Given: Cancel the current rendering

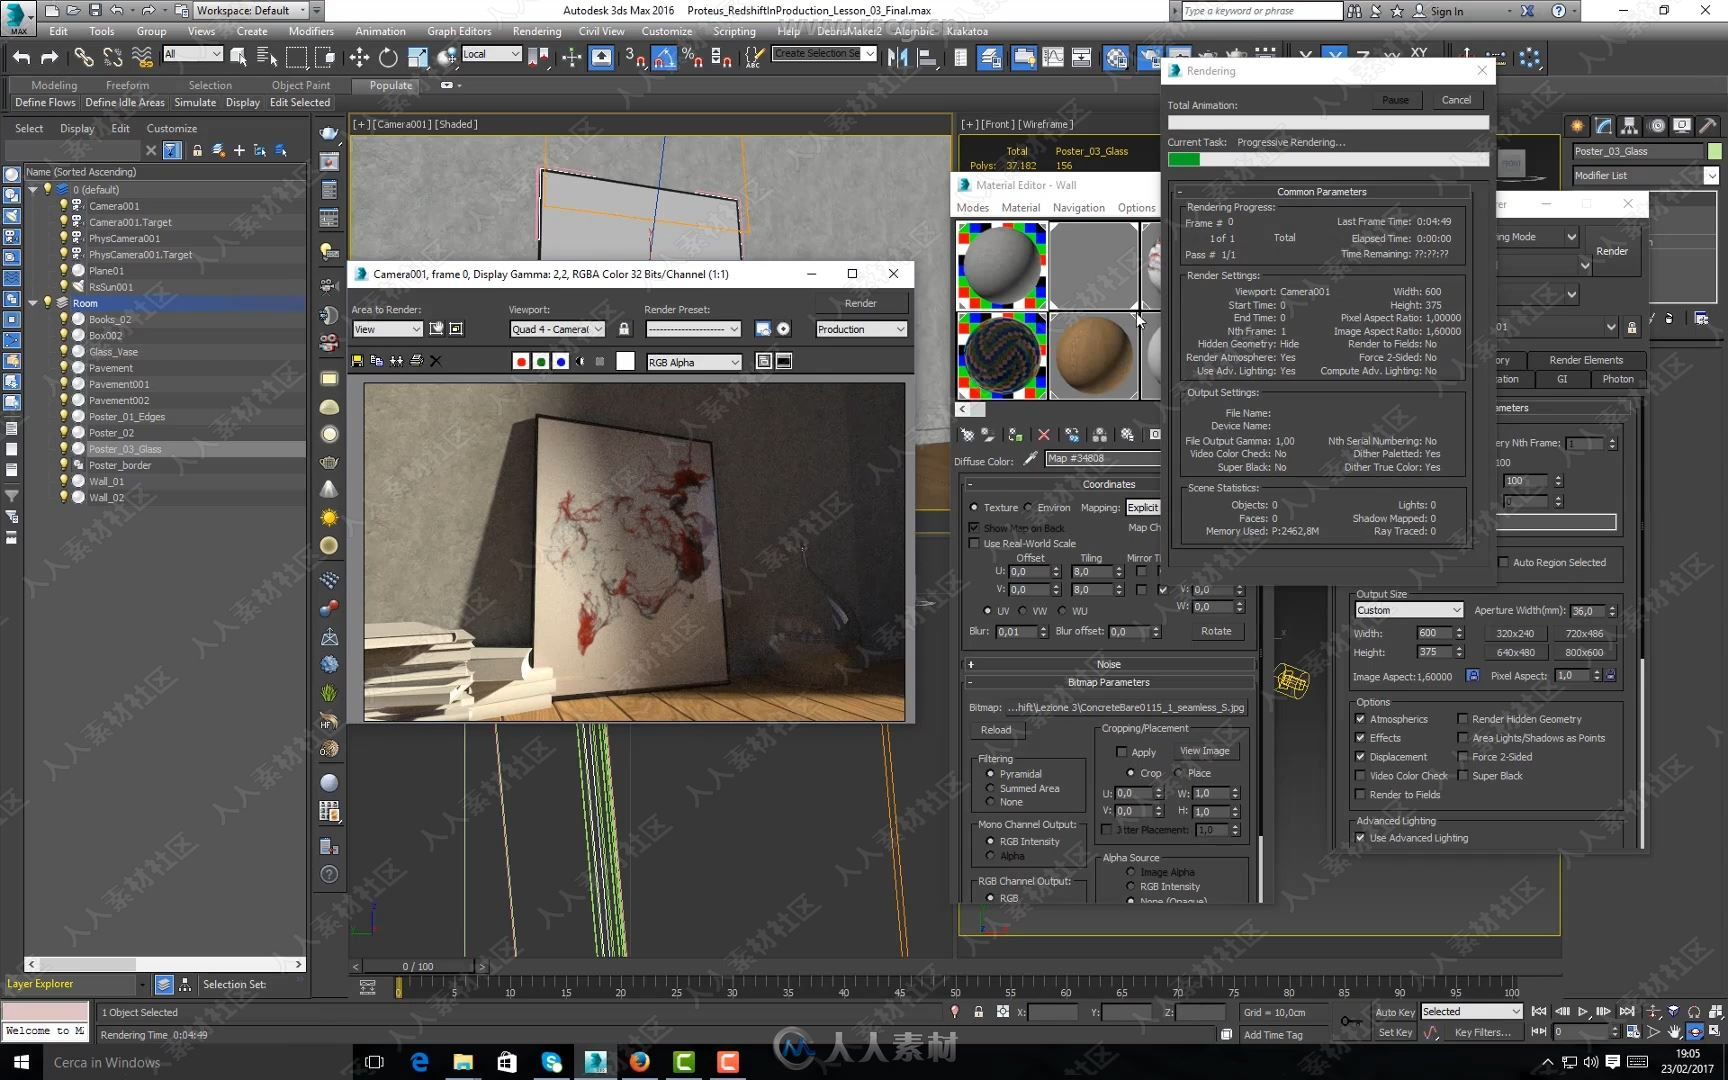Looking at the screenshot, I should 1456,100.
